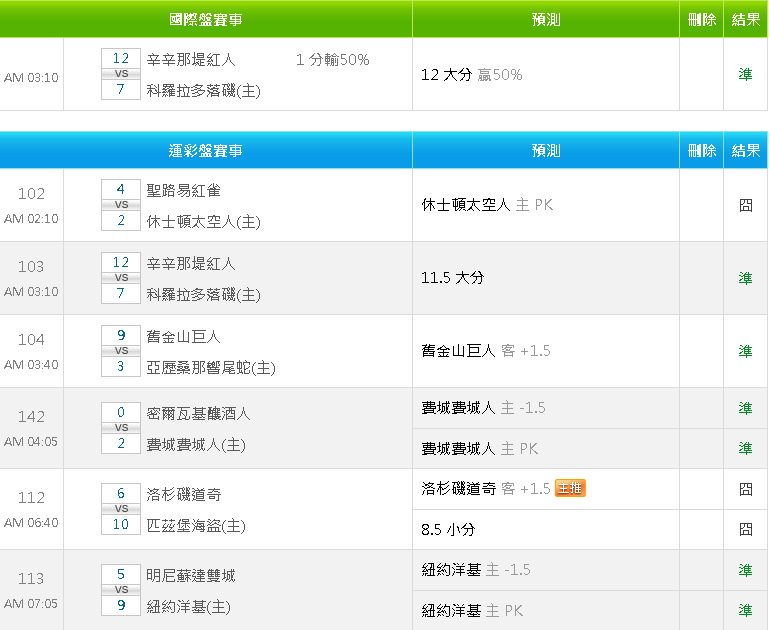Click game number 103
Viewport: 769px width, 630px height.
point(31,266)
